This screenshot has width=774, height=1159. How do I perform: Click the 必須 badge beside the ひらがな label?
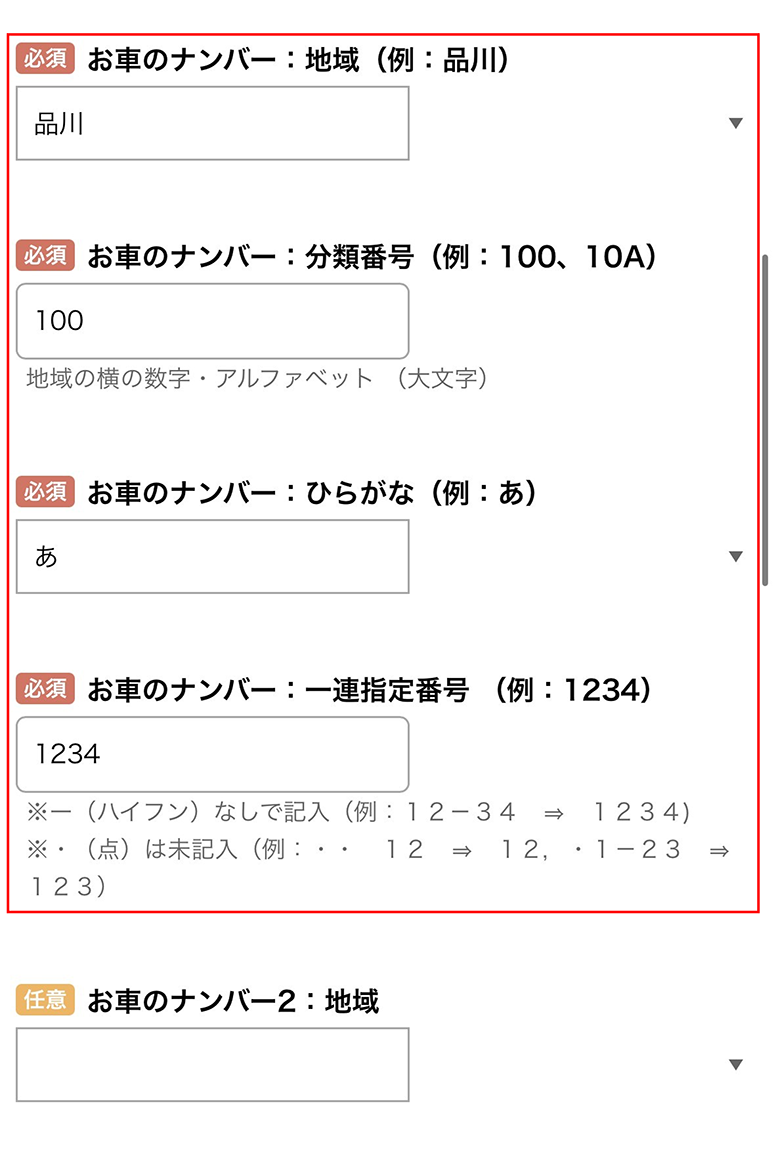[x=45, y=492]
